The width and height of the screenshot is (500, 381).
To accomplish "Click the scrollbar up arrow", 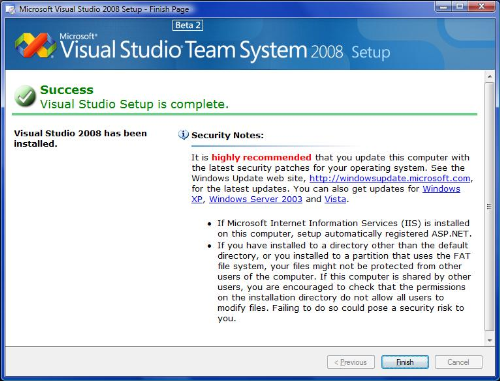I will (x=489, y=77).
